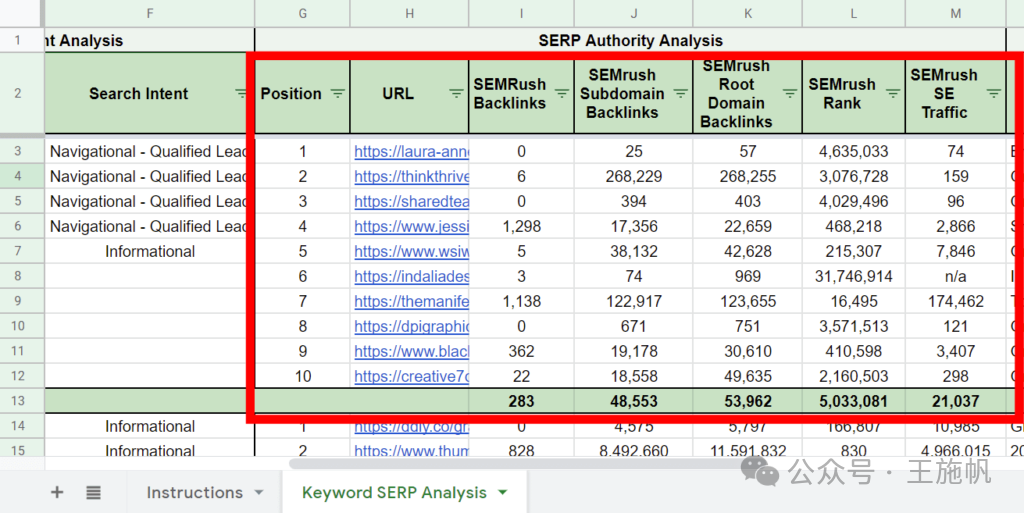Open the www.jessi URL link
This screenshot has height=513, width=1024.
click(411, 226)
